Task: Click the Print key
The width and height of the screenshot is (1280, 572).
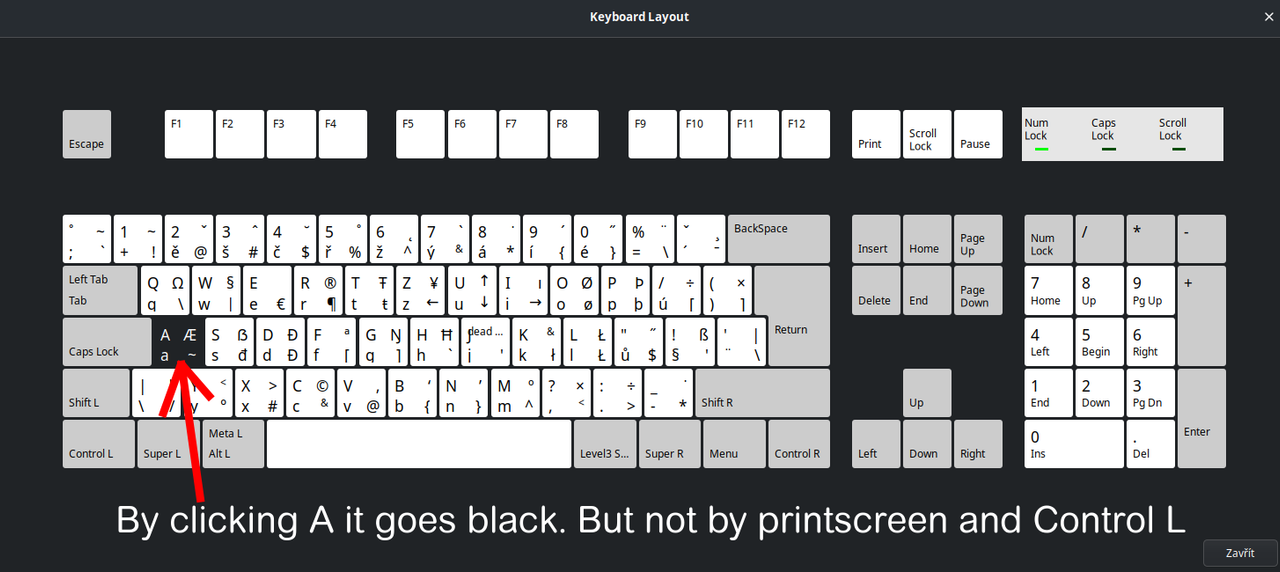Action: click(x=876, y=134)
